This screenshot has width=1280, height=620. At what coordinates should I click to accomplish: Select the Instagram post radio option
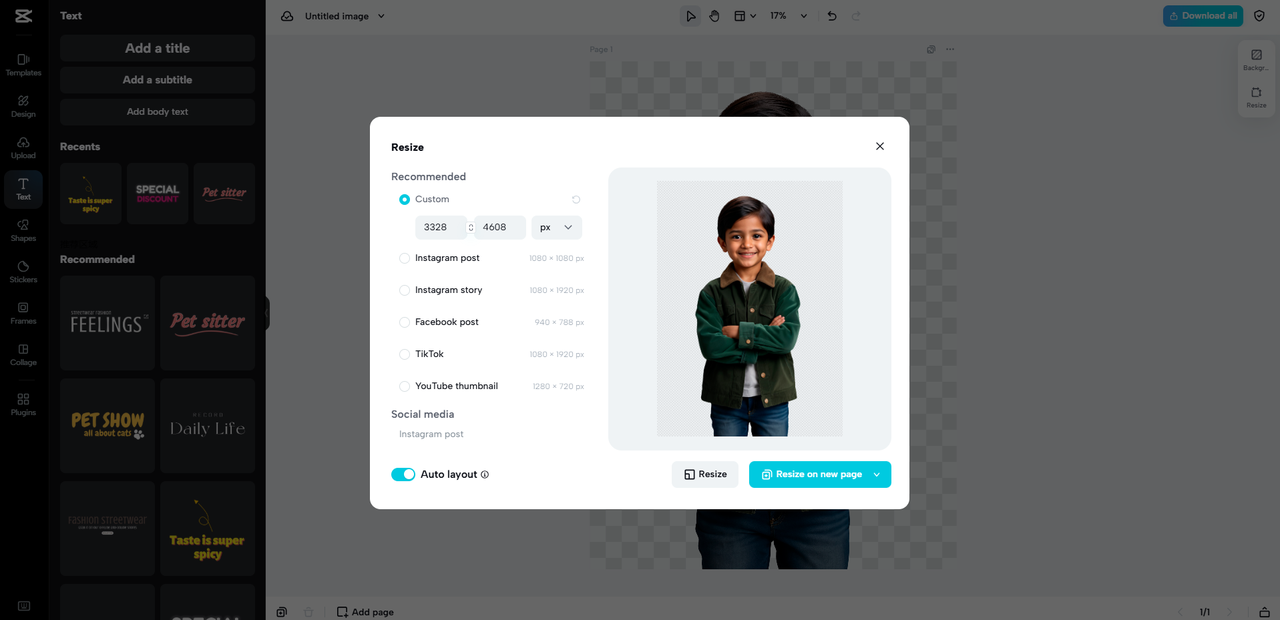tap(404, 258)
